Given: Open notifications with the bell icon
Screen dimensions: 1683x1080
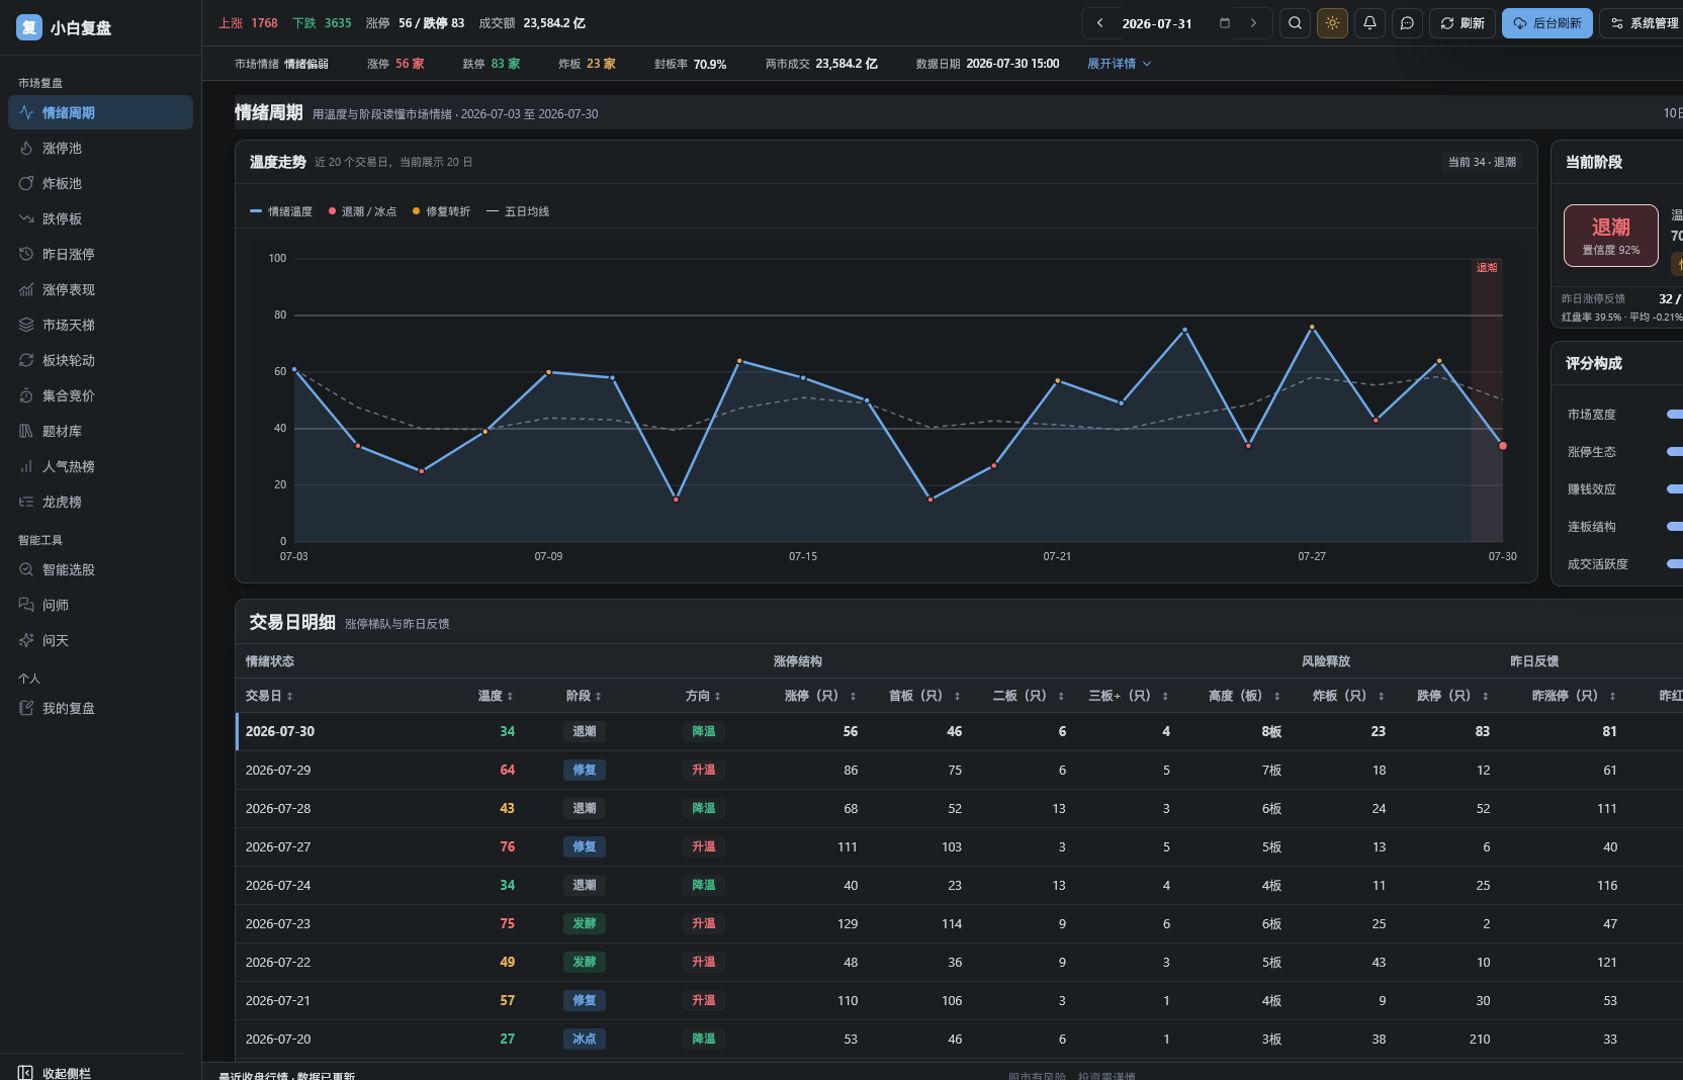Looking at the screenshot, I should [1370, 23].
